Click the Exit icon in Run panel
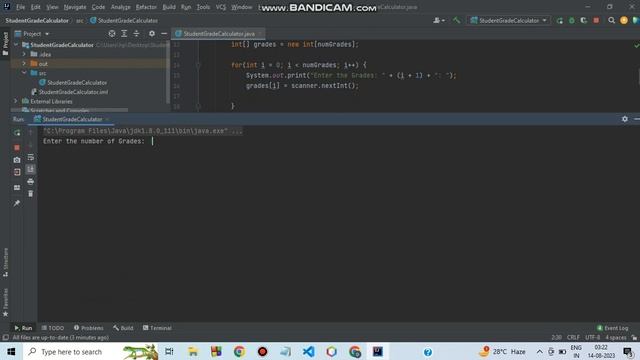The width and height of the screenshot is (640, 360). pyautogui.click(x=17, y=172)
